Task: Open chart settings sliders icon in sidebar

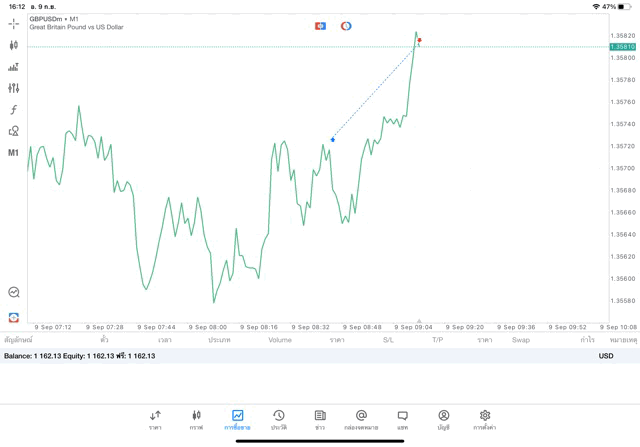Action: [x=14, y=88]
